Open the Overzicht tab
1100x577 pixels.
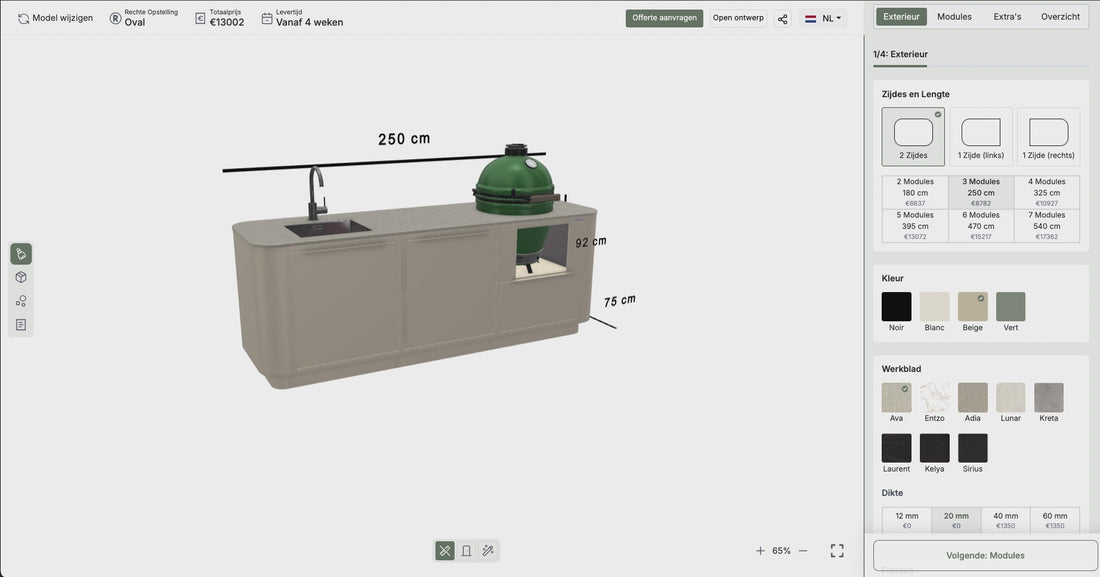point(1060,17)
